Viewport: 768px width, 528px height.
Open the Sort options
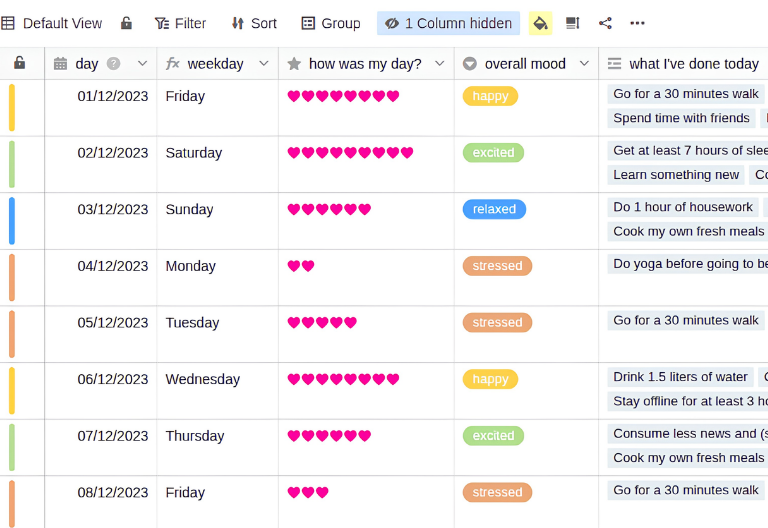point(254,23)
